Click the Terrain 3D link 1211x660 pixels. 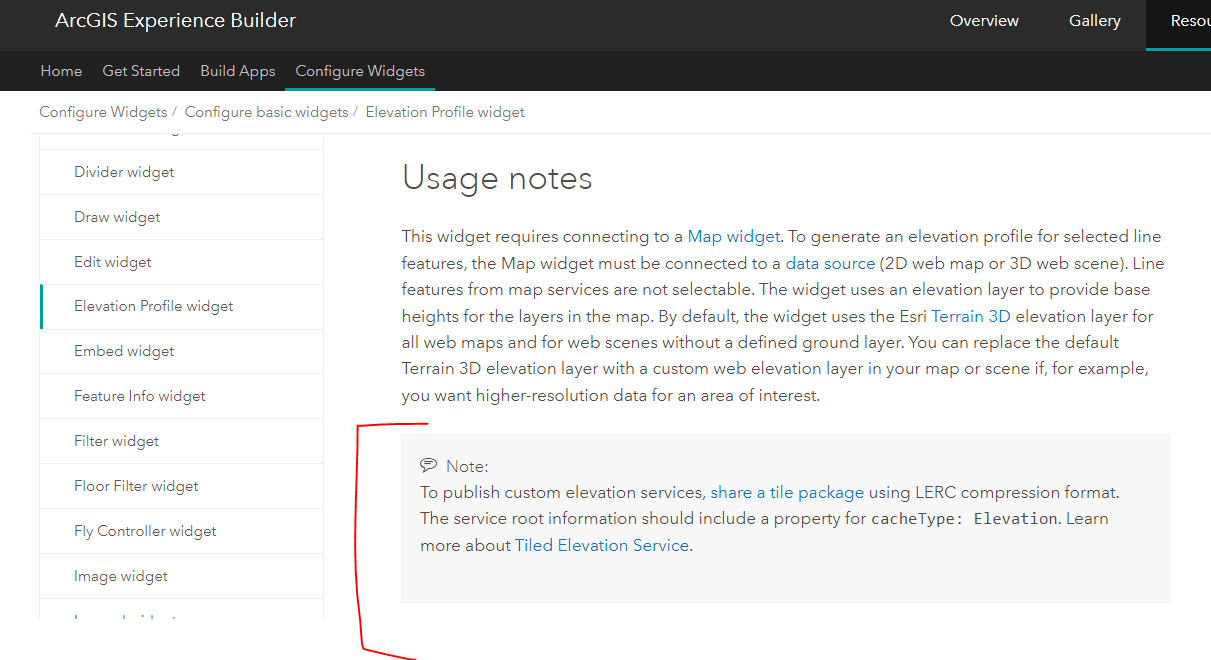970,316
